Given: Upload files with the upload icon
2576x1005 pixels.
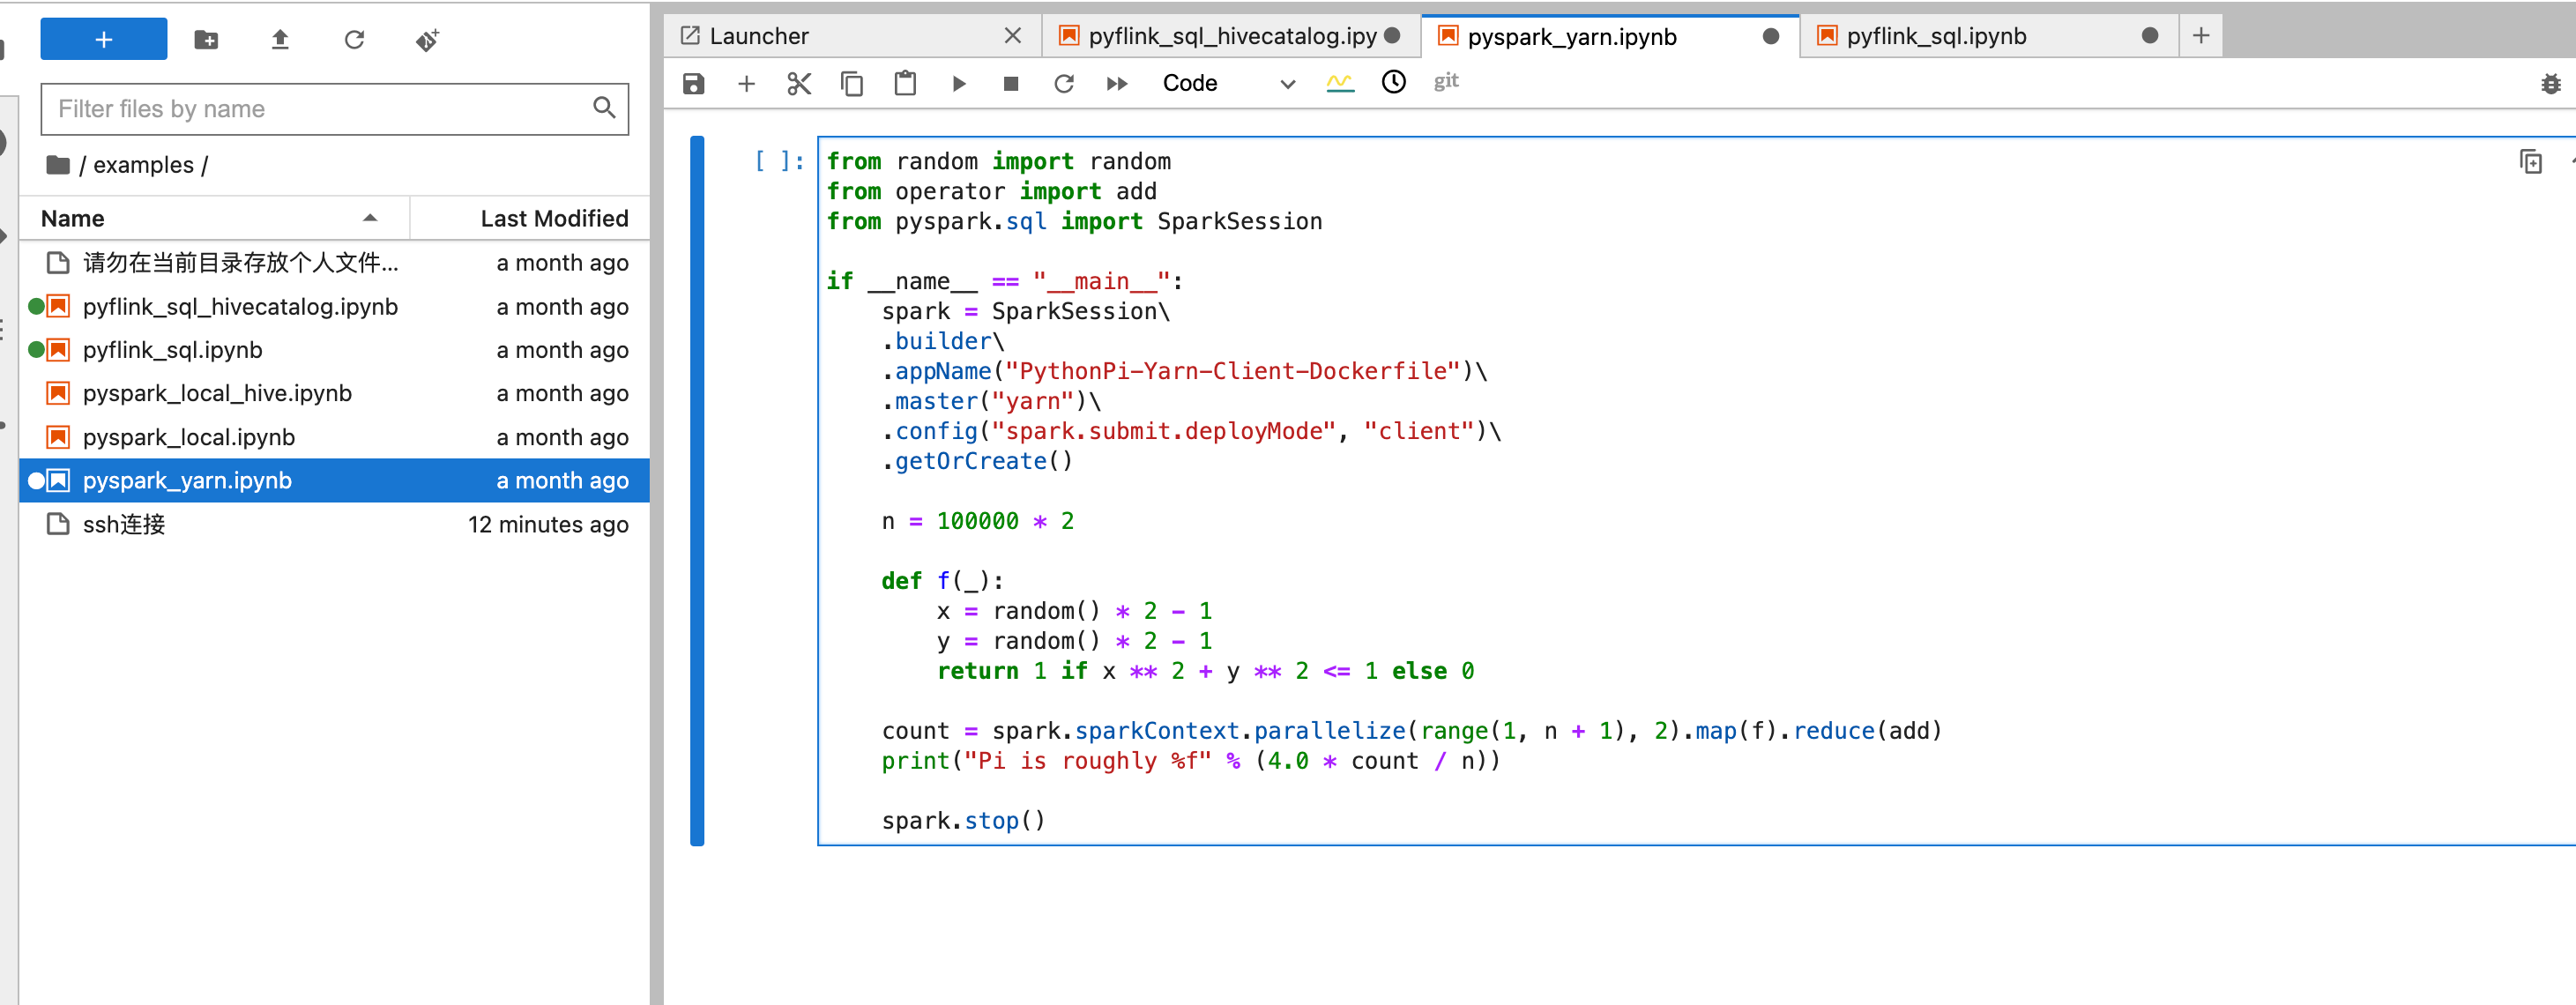Looking at the screenshot, I should pyautogui.click(x=280, y=40).
